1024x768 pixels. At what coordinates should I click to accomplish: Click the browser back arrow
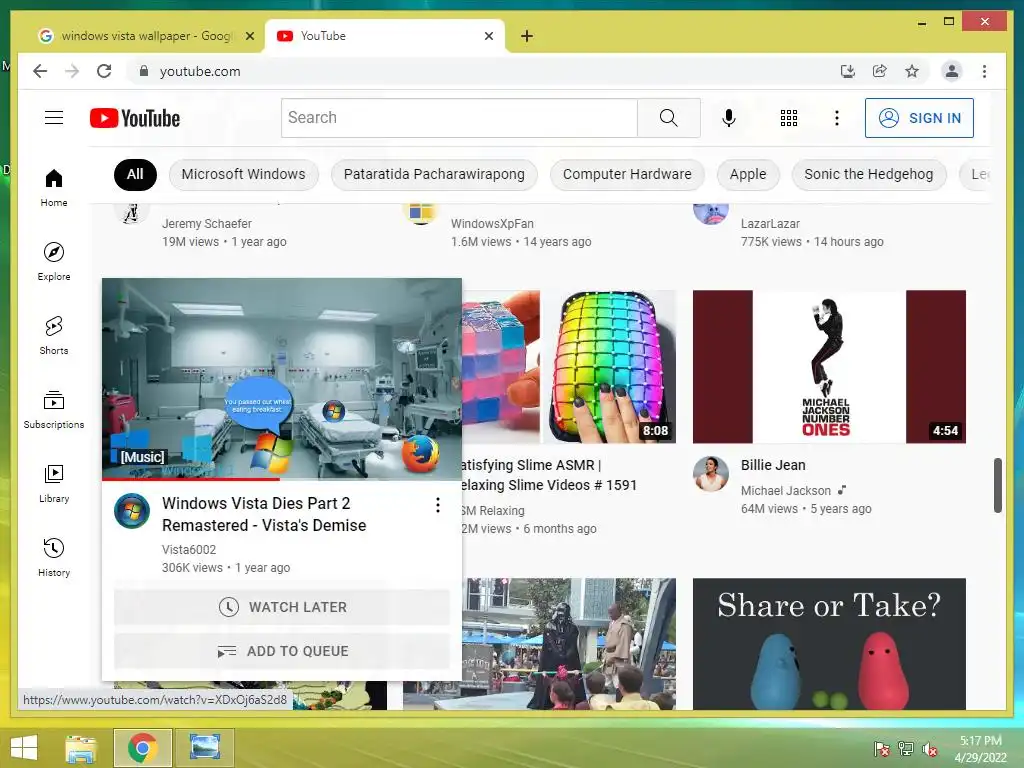40,71
